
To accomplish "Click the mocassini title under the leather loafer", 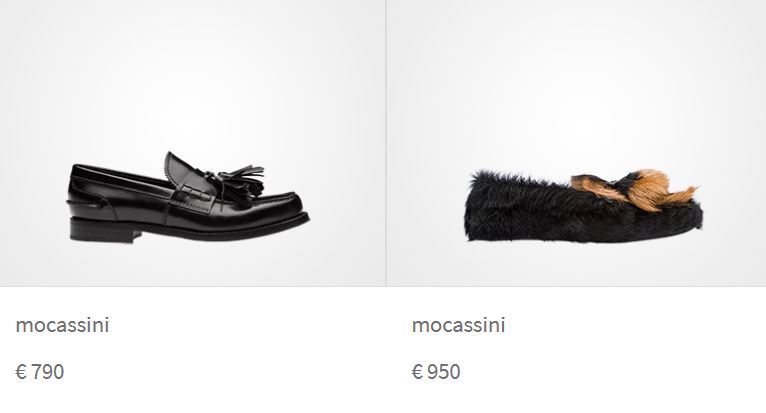I will [x=62, y=325].
